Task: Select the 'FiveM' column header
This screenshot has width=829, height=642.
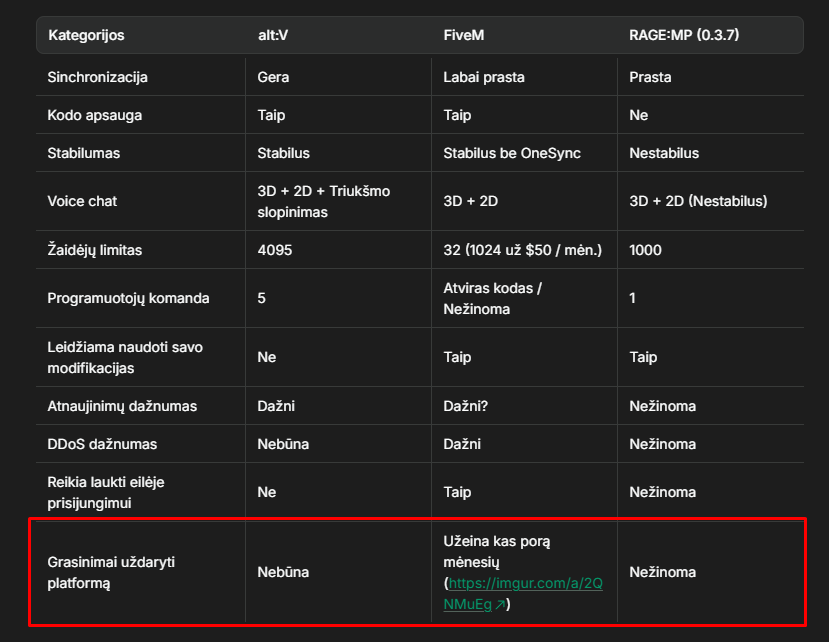Action: click(464, 35)
